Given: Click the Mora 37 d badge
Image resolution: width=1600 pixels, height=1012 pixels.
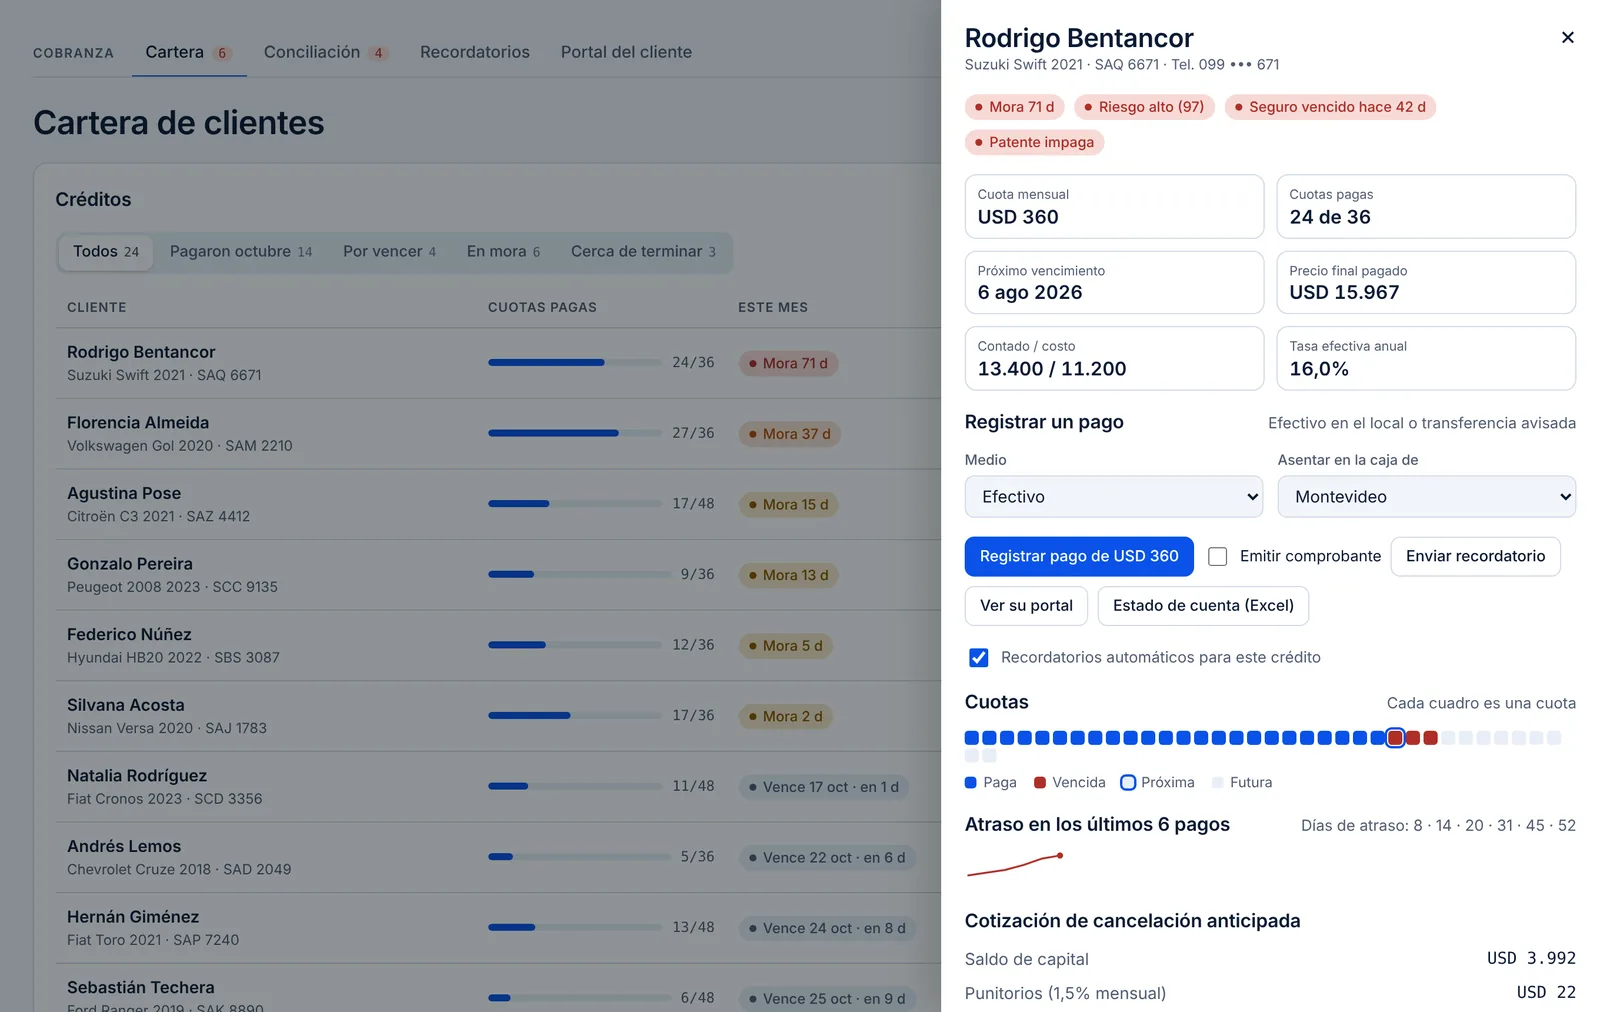Looking at the screenshot, I should 790,434.
